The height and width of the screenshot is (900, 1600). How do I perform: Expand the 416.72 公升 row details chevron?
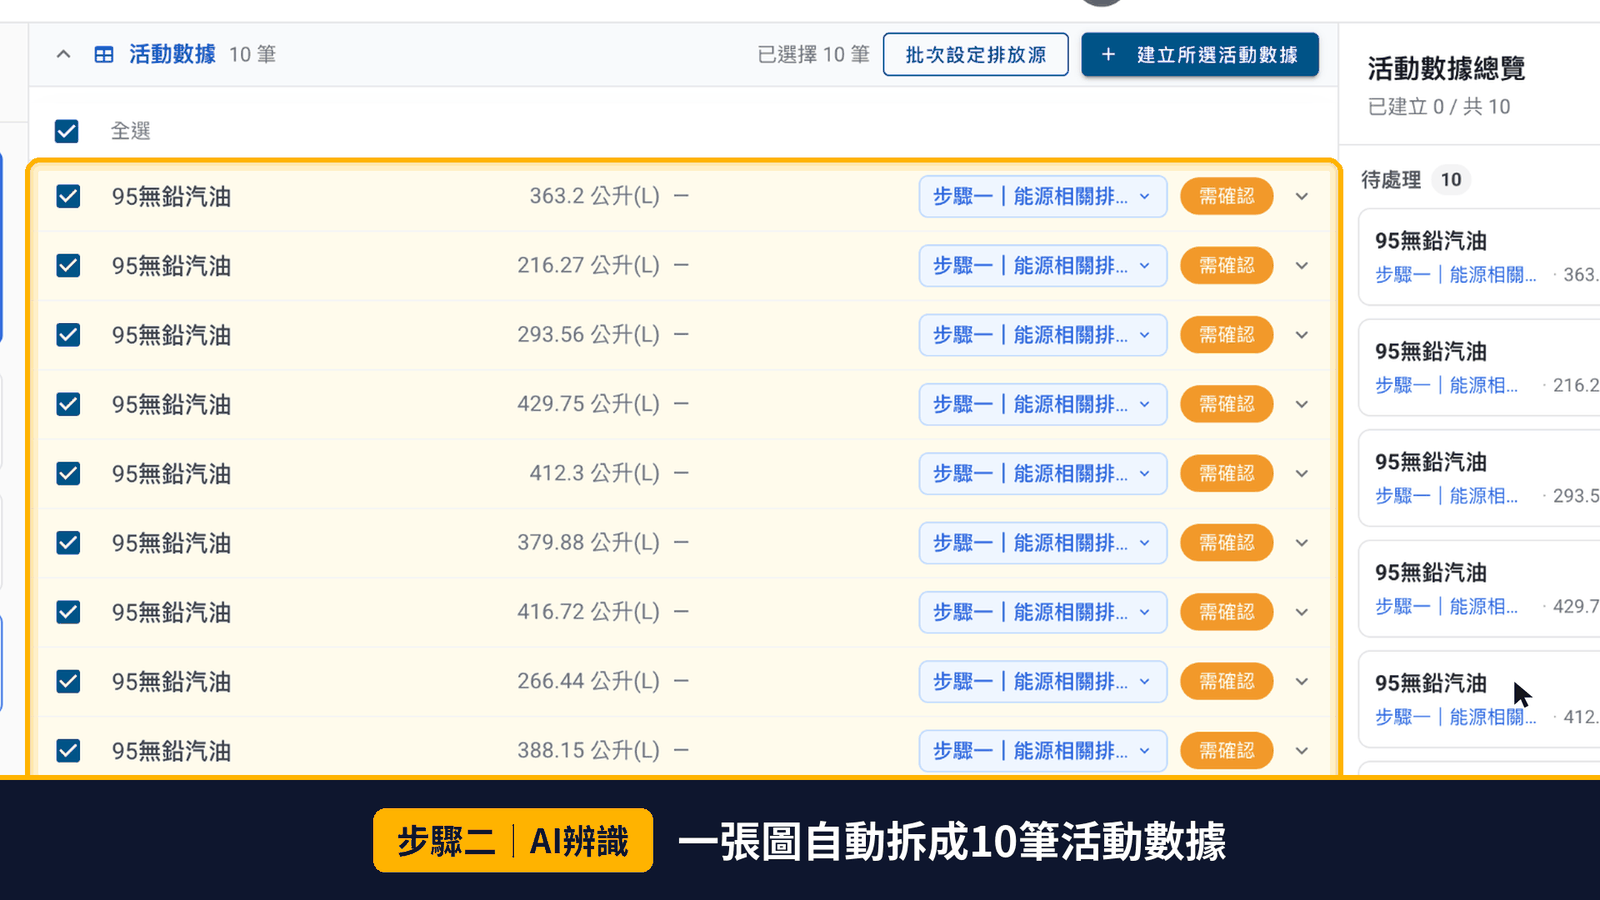click(1302, 611)
